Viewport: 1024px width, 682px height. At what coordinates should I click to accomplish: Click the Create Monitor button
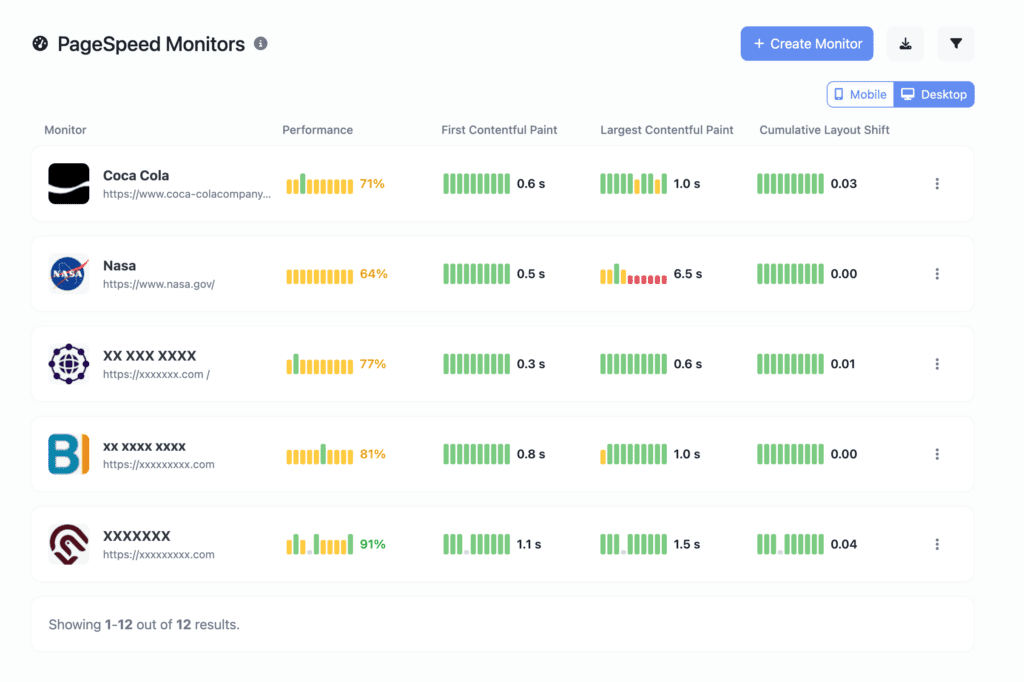click(806, 43)
